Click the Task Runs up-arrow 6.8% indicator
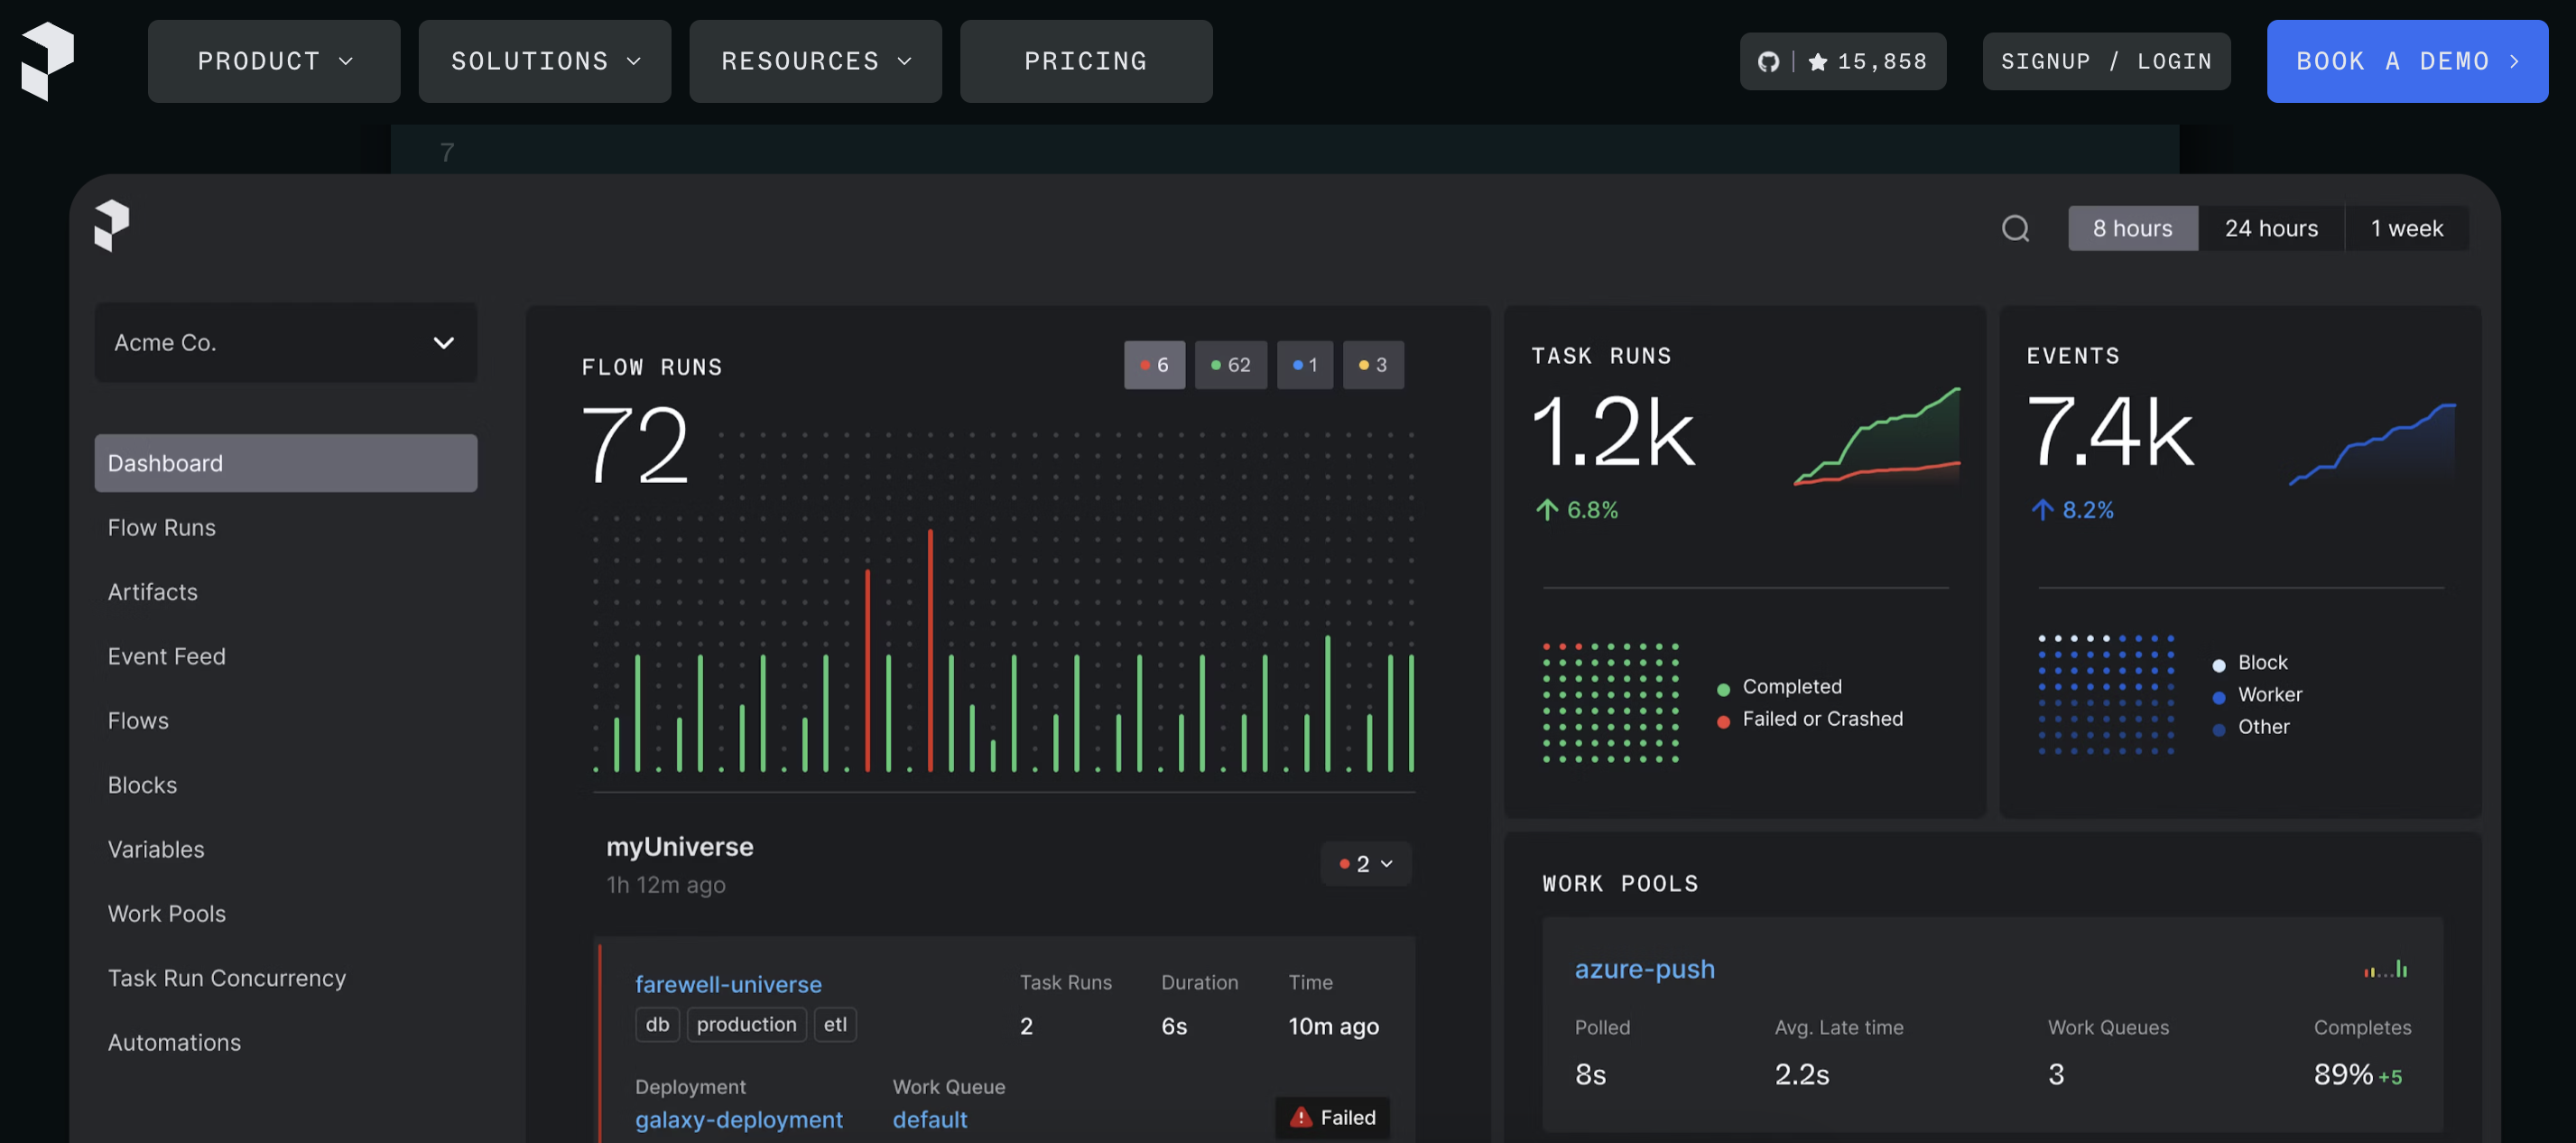Screen dimensions: 2576x1143 click(1576, 510)
